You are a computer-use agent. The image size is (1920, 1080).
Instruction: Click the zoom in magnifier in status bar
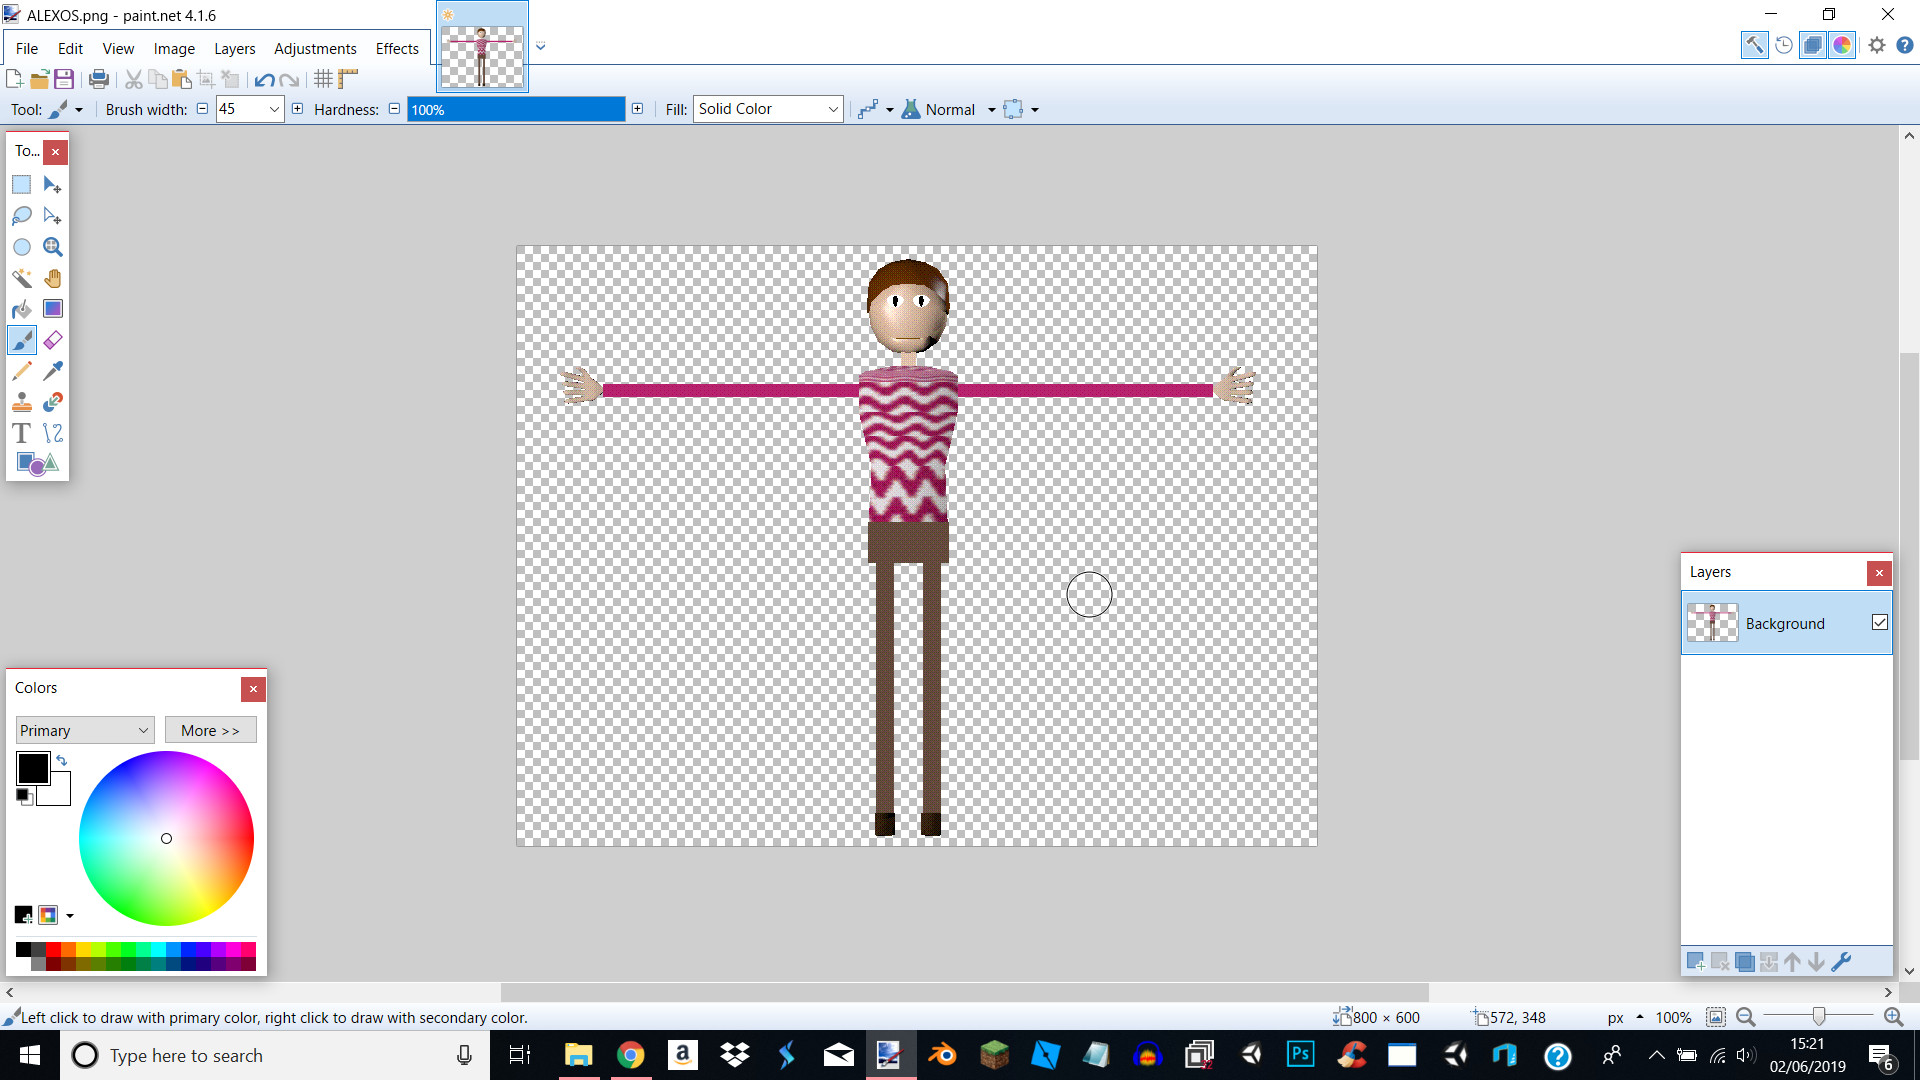tap(1893, 1017)
